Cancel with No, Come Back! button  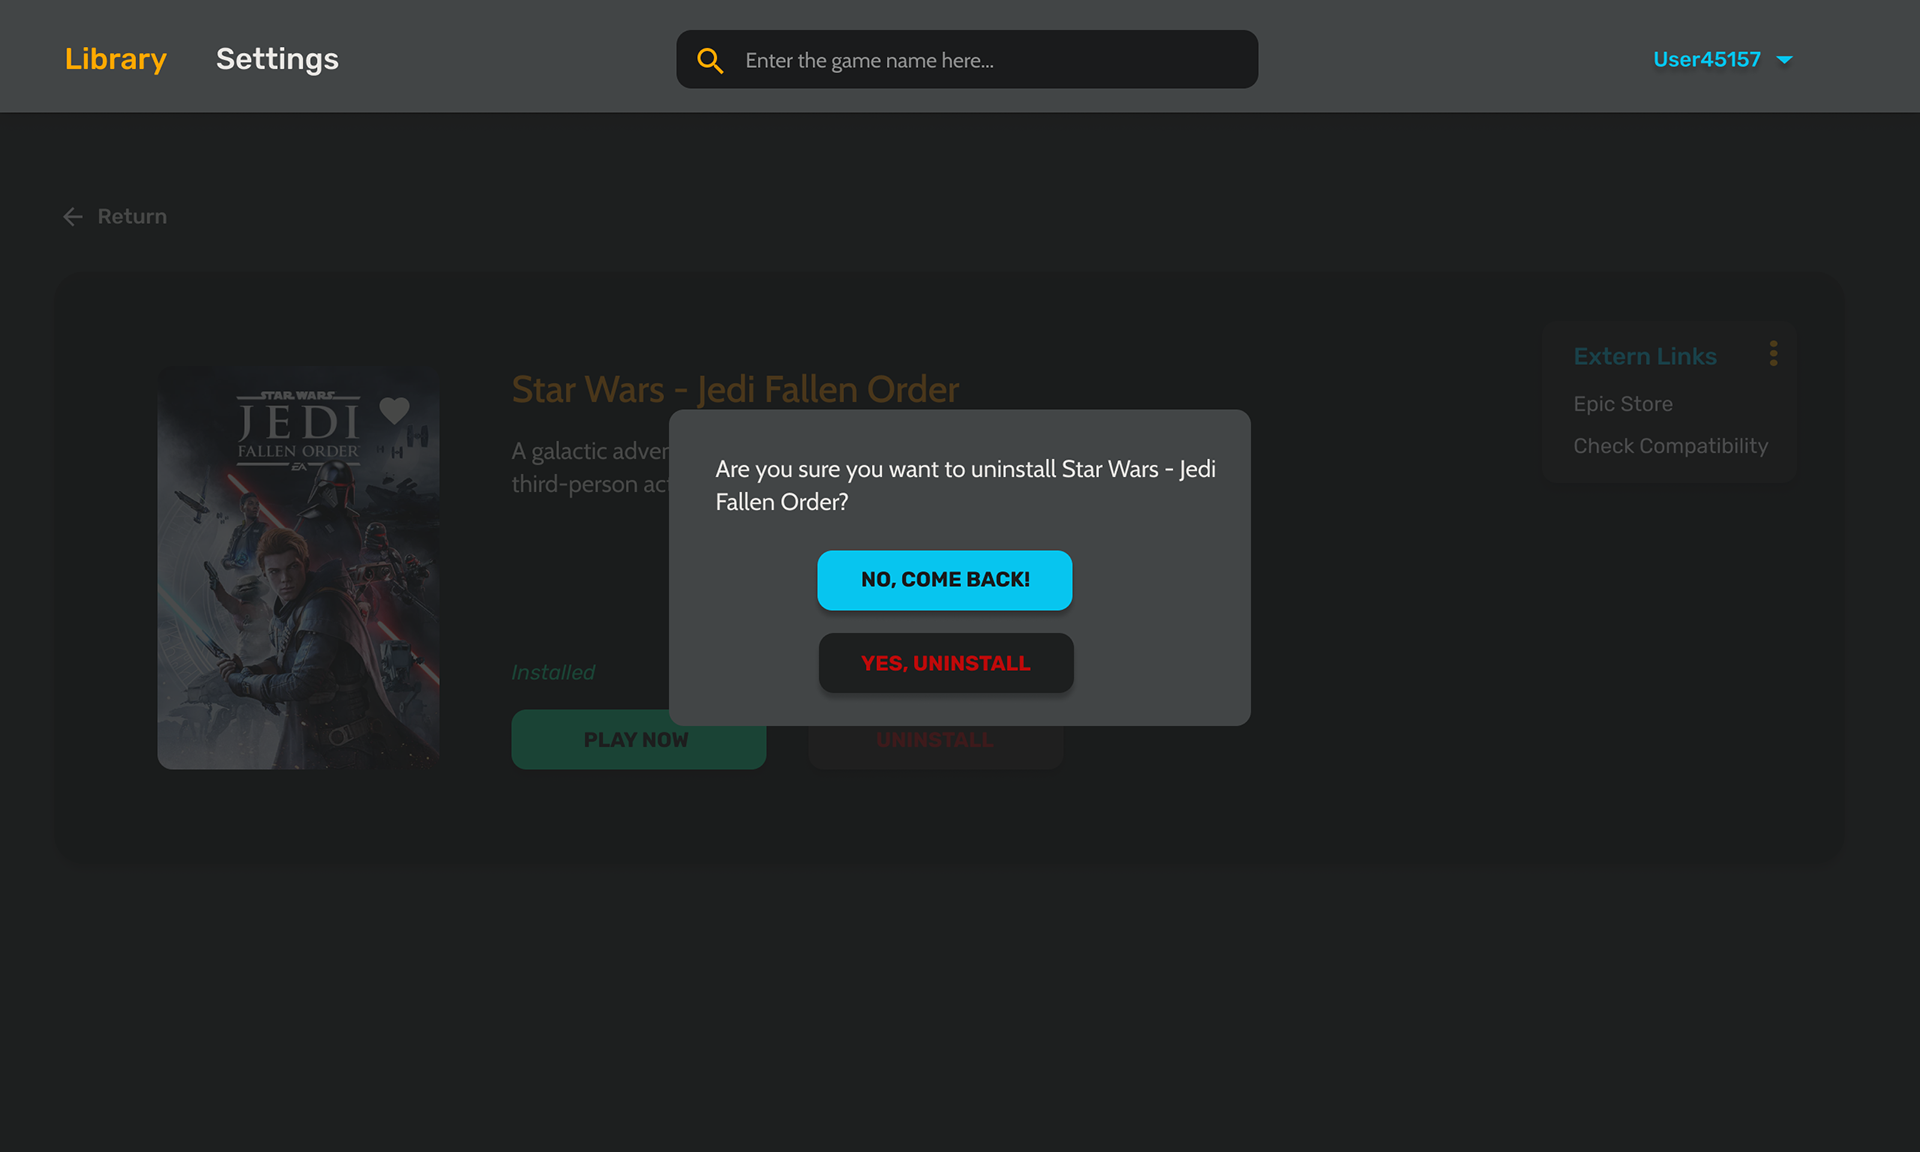click(945, 580)
